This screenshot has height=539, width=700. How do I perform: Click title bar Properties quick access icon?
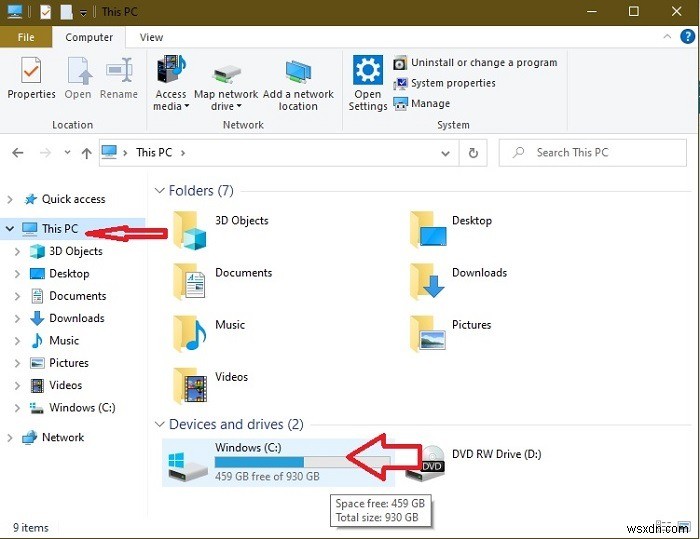pos(46,12)
